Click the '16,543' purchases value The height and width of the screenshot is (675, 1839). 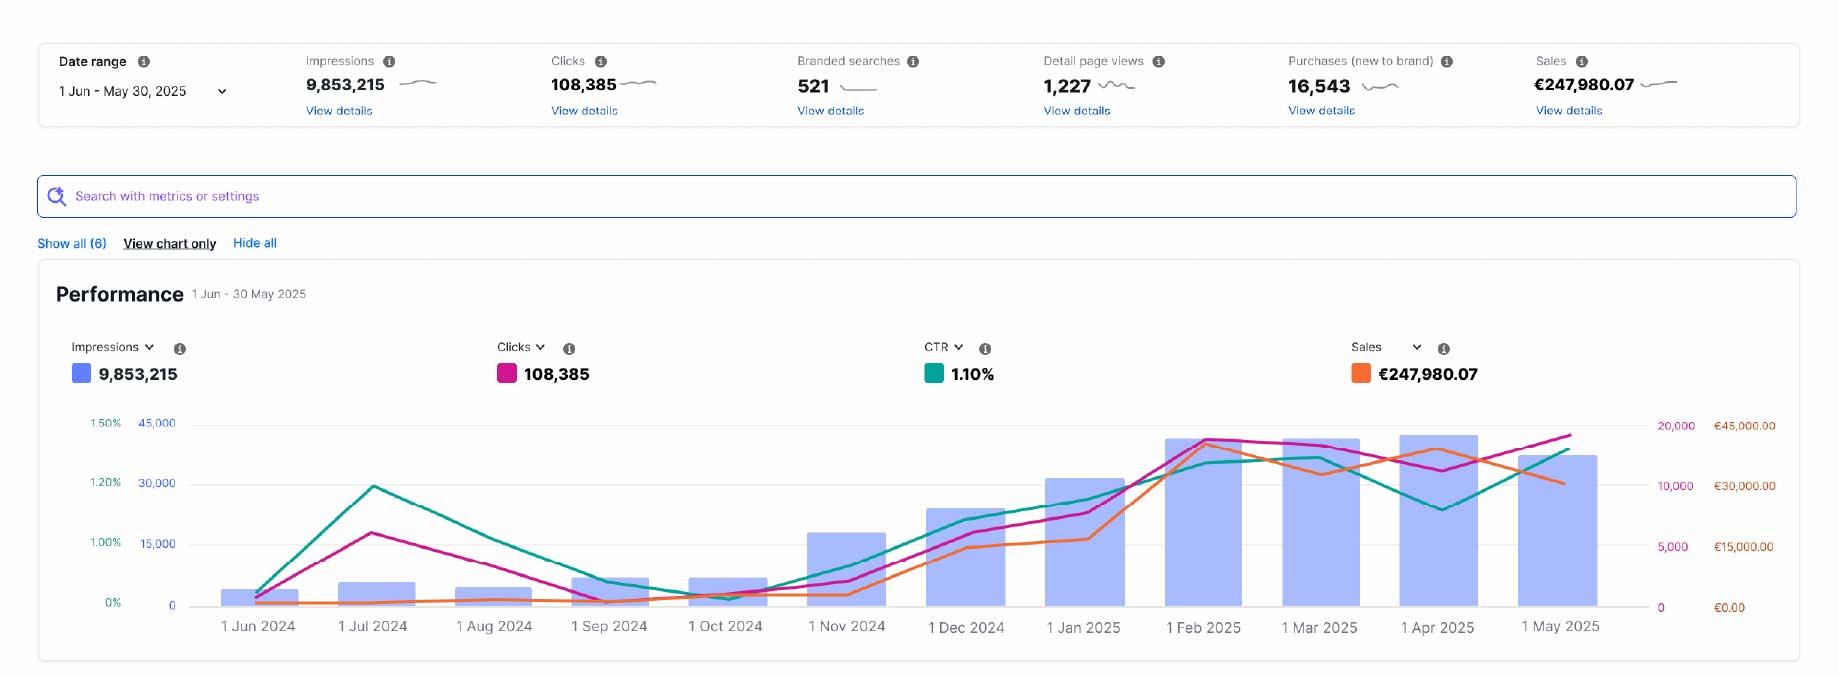1319,86
